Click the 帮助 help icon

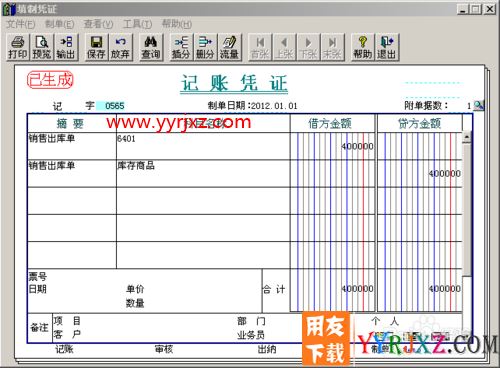pyautogui.click(x=363, y=47)
